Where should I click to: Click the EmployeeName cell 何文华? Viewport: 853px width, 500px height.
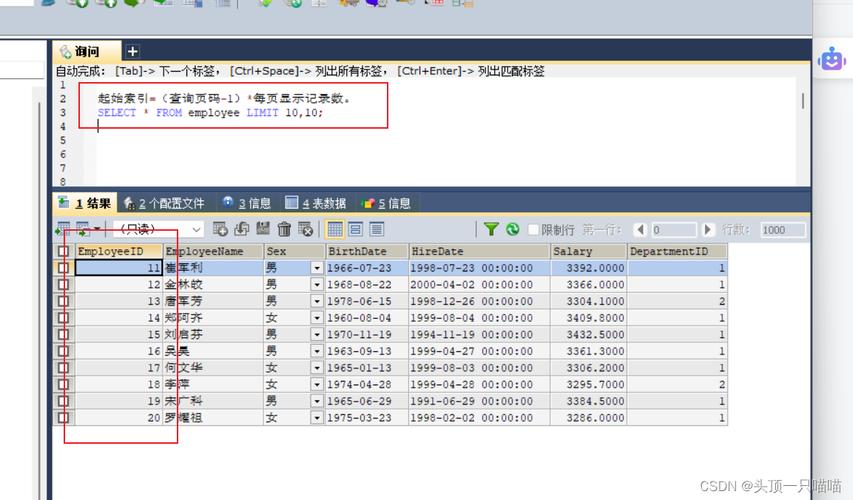click(x=213, y=368)
